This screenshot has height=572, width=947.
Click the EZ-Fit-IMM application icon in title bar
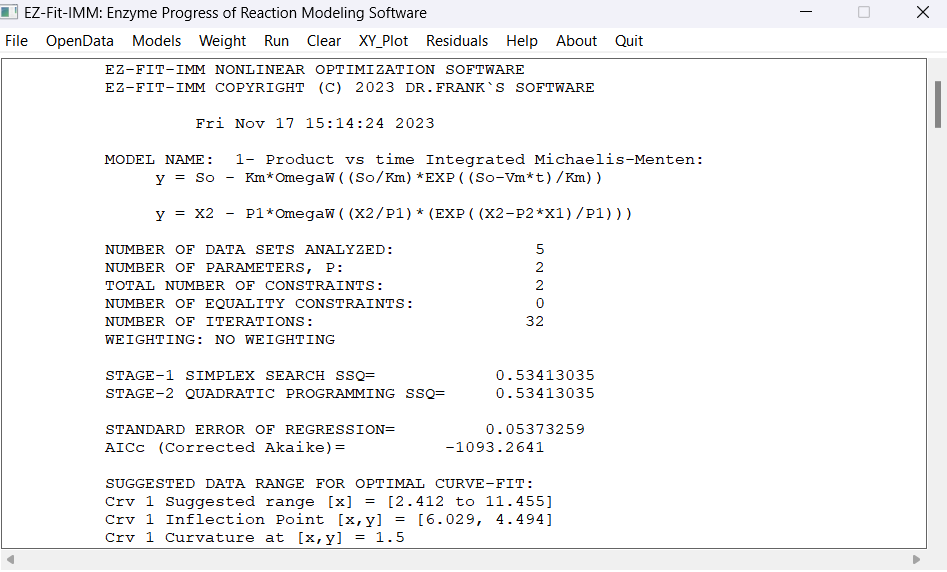pos(9,12)
